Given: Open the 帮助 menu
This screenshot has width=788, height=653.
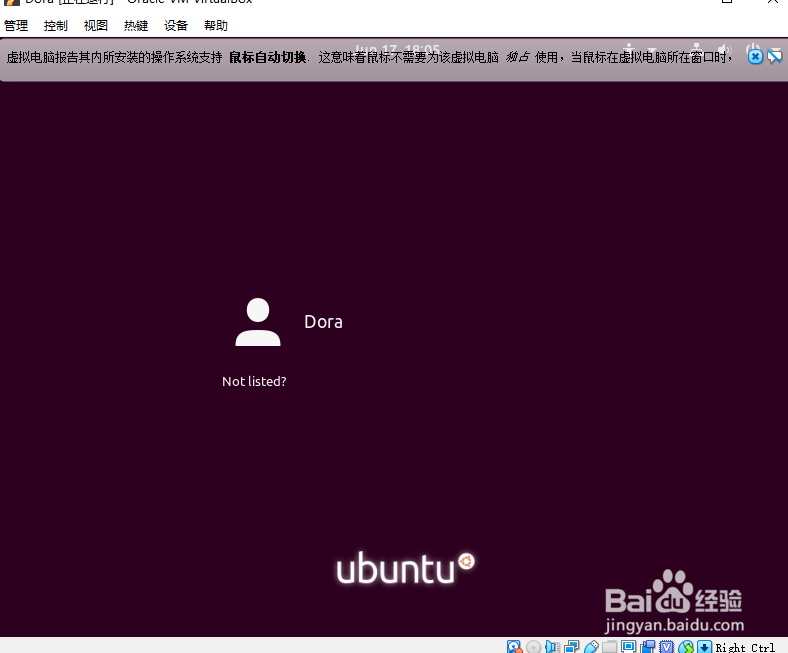Looking at the screenshot, I should coord(216,26).
